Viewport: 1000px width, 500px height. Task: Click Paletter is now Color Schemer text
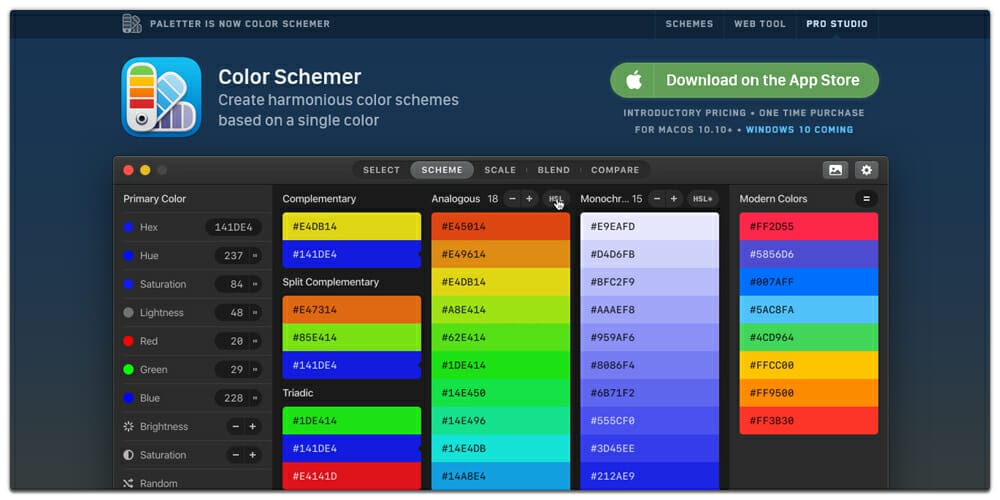pyautogui.click(x=240, y=24)
